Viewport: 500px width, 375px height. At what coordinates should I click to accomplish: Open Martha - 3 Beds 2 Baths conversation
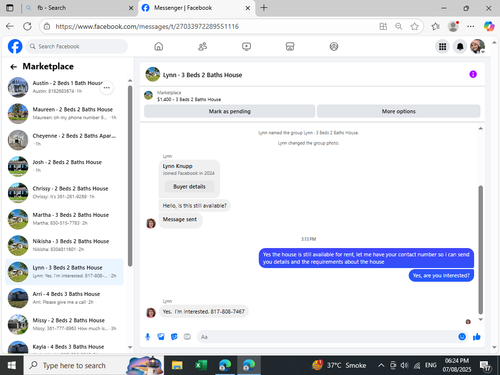pos(64,219)
